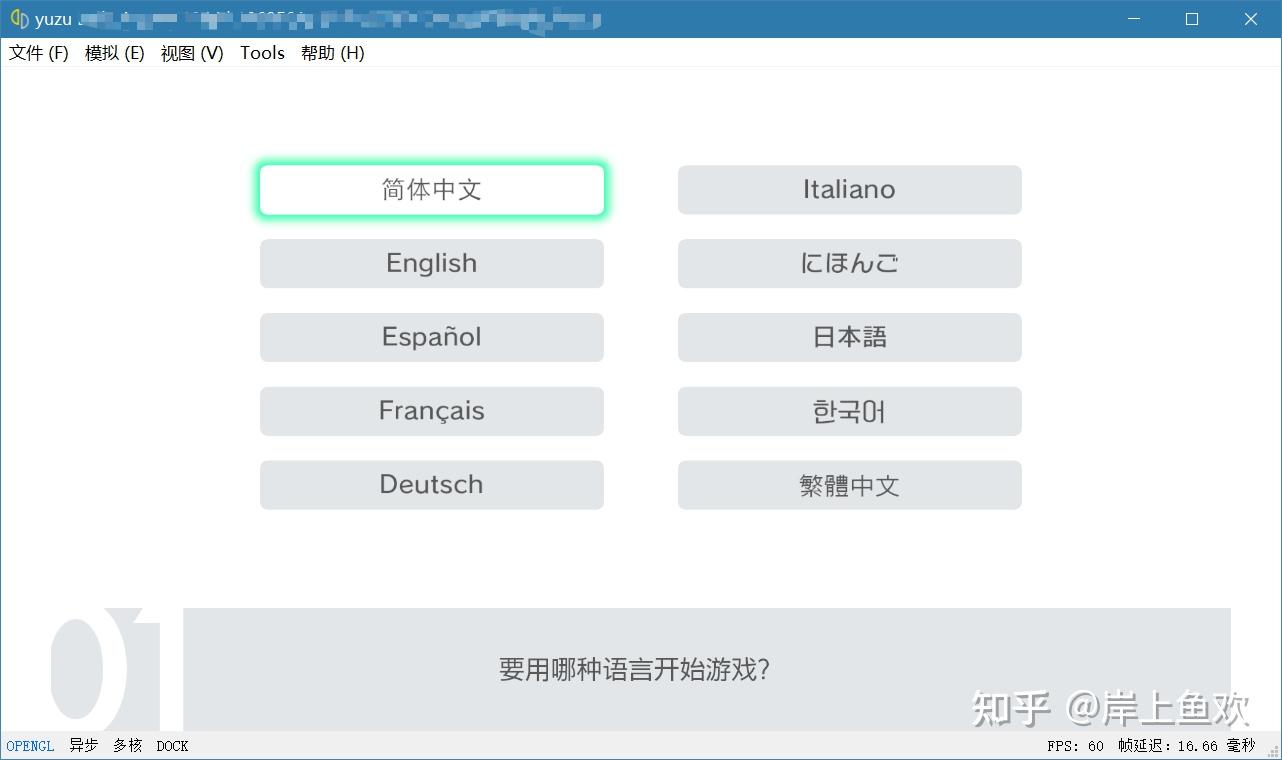Pick 한국어 Korean language button
1282x760 pixels.
click(x=850, y=411)
